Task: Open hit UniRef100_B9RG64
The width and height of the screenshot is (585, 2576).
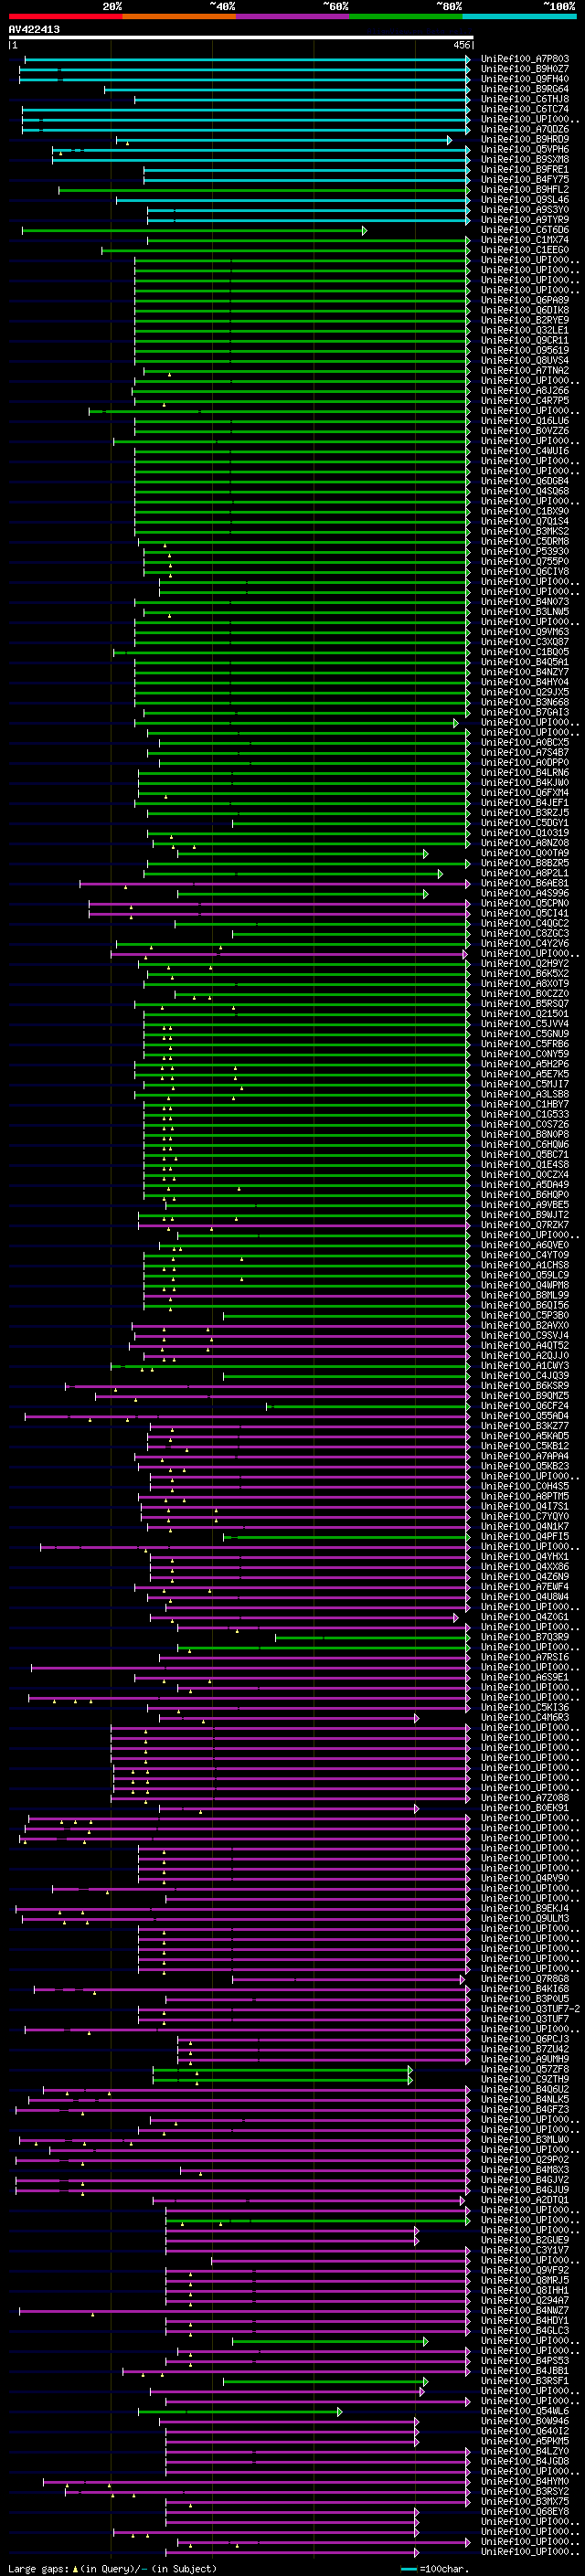Action: [525, 89]
